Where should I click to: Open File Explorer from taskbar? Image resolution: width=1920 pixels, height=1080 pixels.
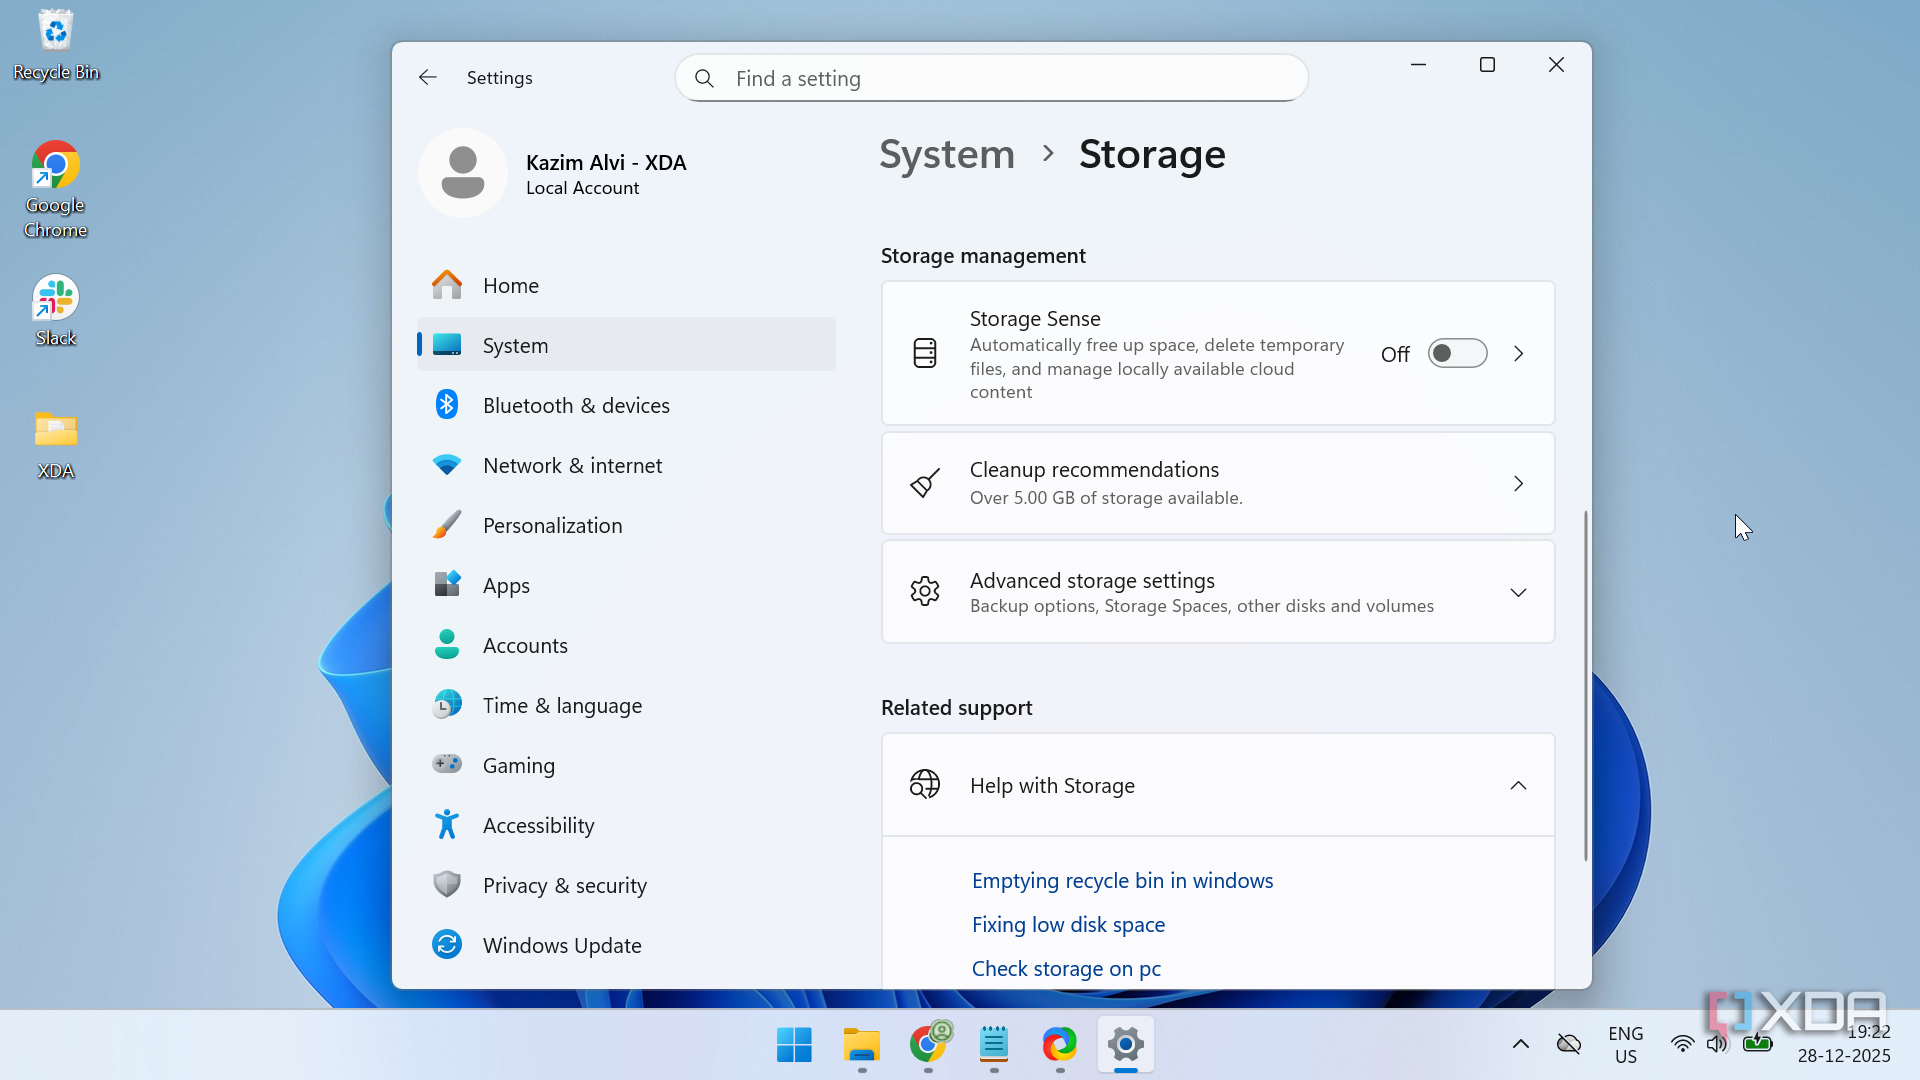(861, 1045)
